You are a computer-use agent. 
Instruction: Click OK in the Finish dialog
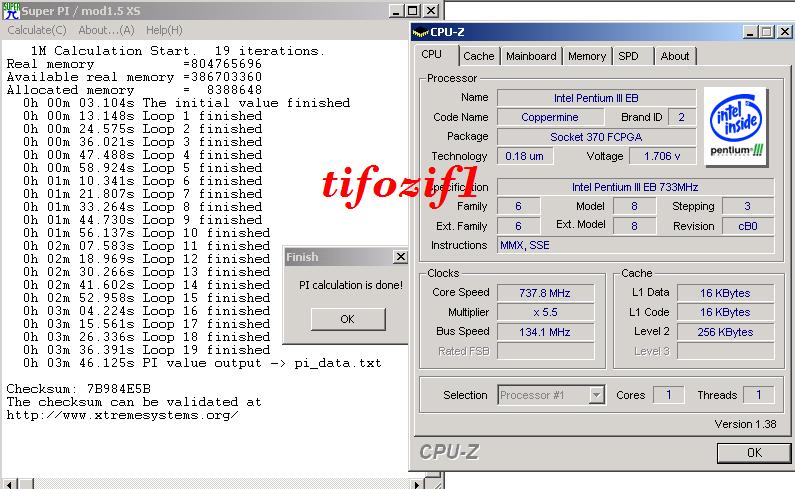348,319
